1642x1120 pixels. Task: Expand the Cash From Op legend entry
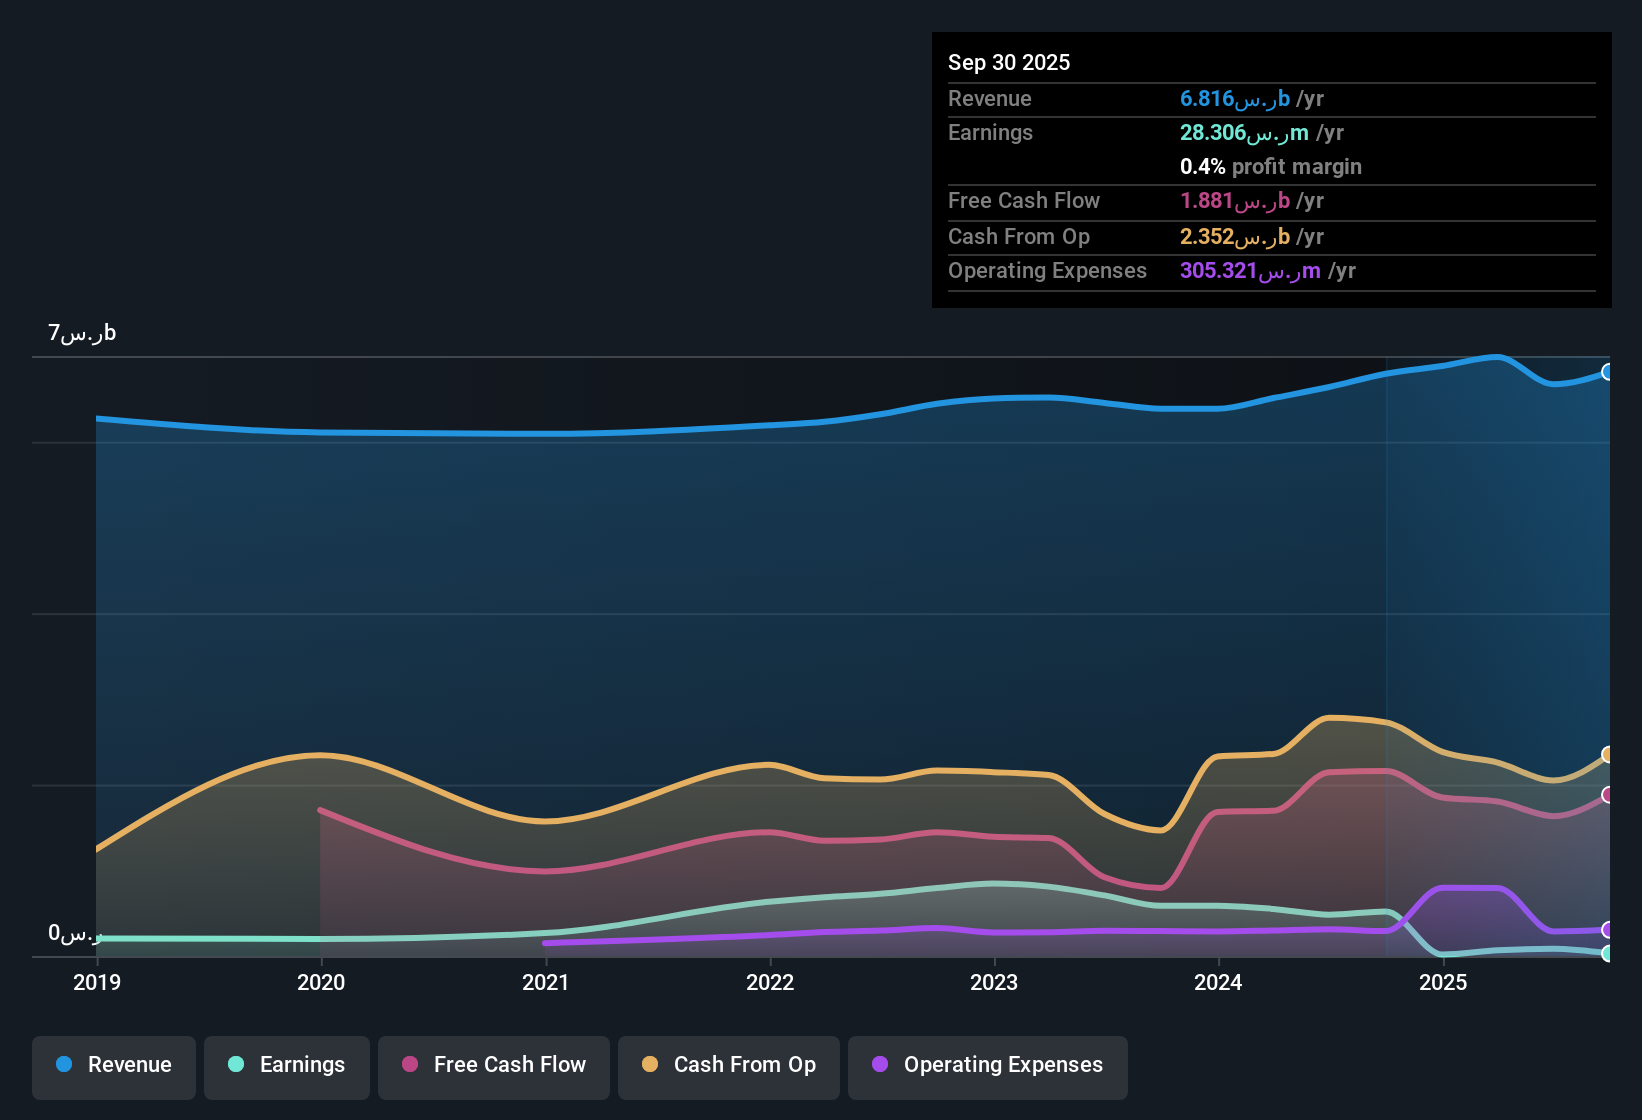(x=728, y=1065)
